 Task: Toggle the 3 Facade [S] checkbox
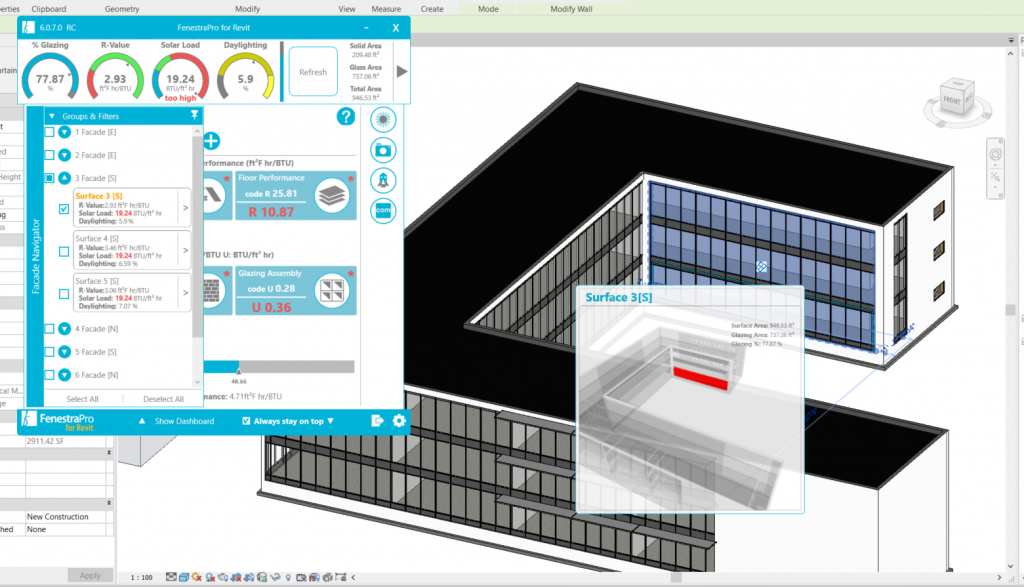pos(49,178)
